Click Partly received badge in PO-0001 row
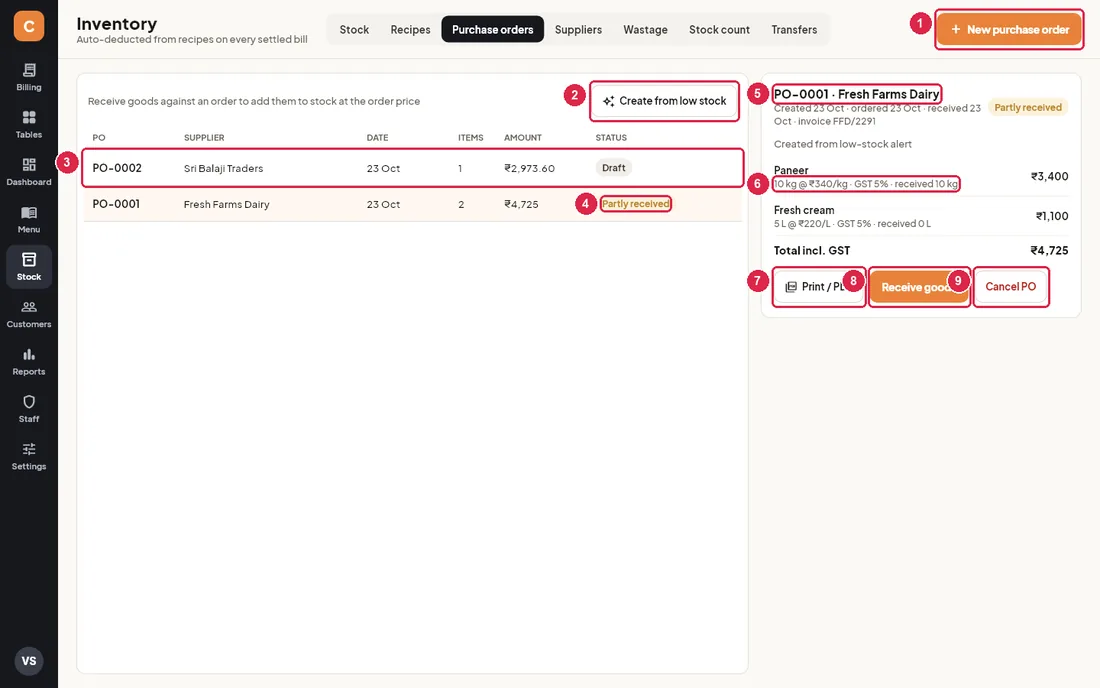 pyautogui.click(x=636, y=204)
